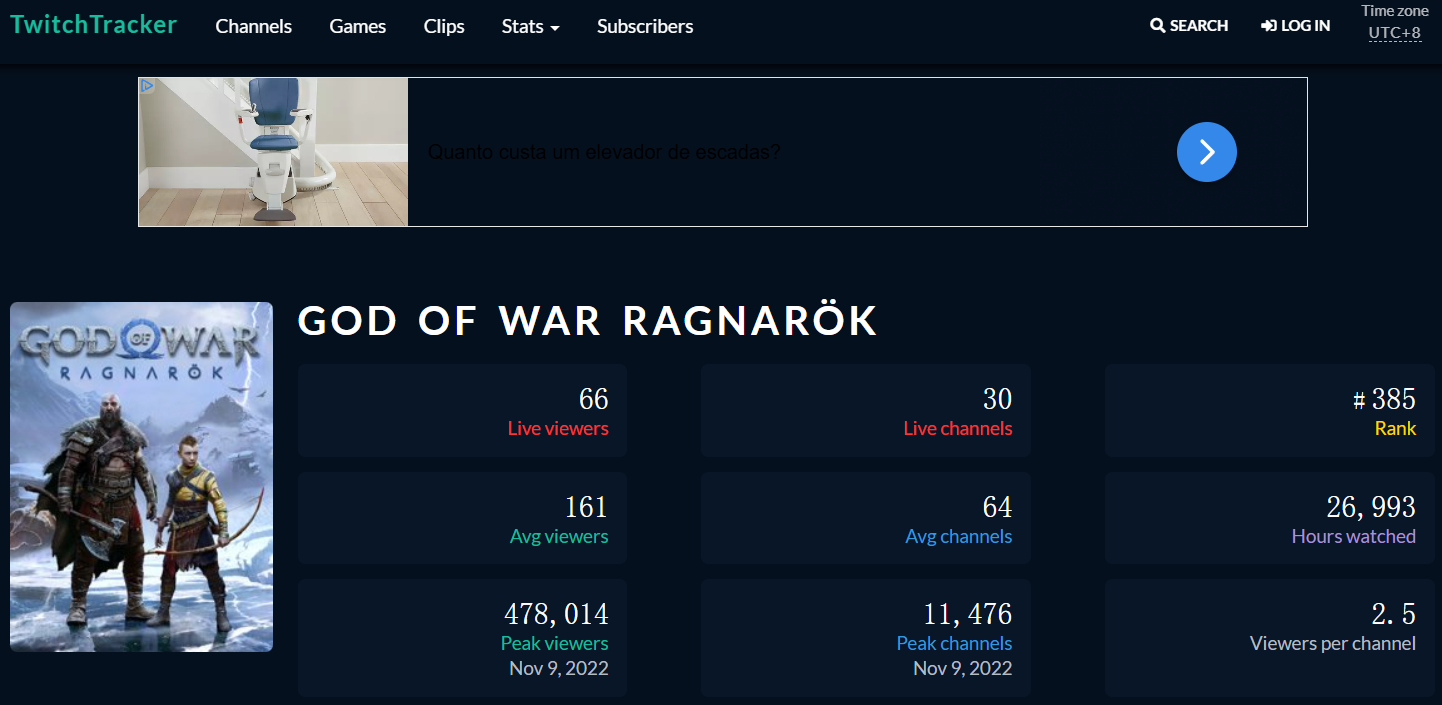This screenshot has width=1442, height=705.
Task: Click the Rank #385 card
Action: pyautogui.click(x=1269, y=411)
